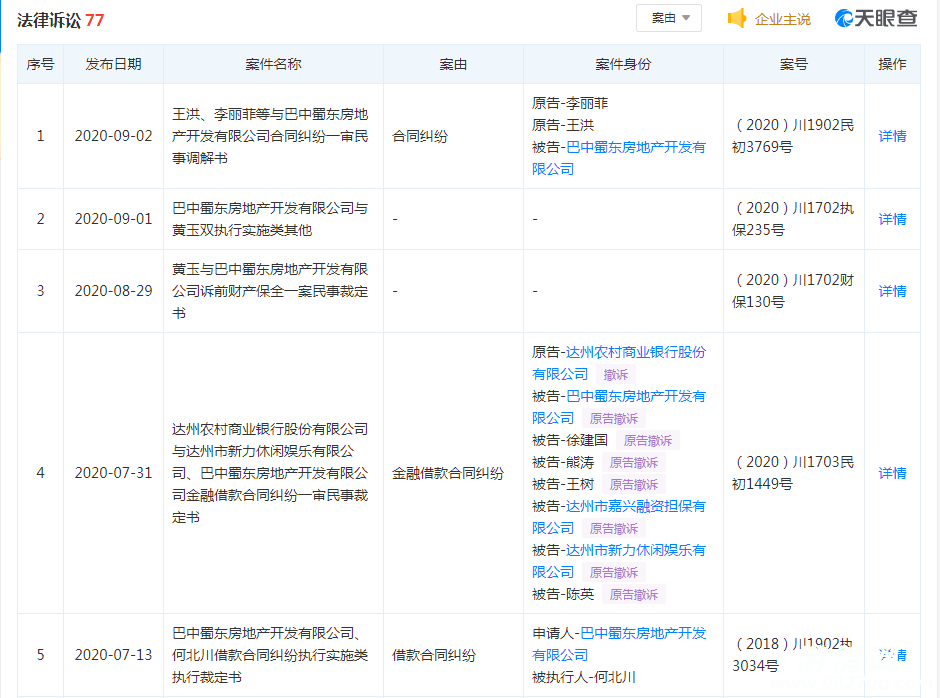Click the party 被告-陈英
Image resolution: width=940 pixels, height=698 pixels.
coord(563,595)
